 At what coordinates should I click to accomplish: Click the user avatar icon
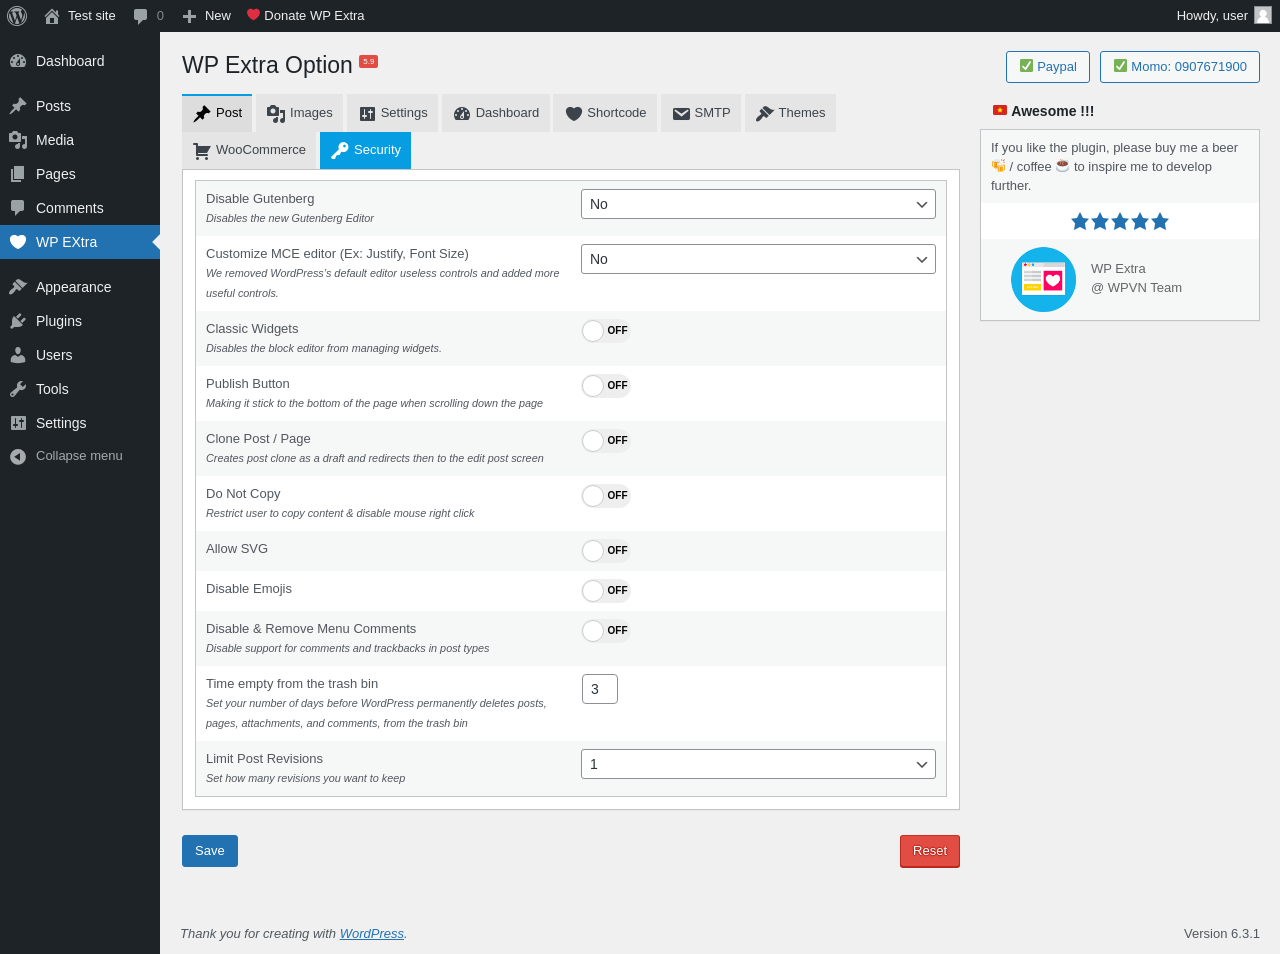[x=1263, y=15]
